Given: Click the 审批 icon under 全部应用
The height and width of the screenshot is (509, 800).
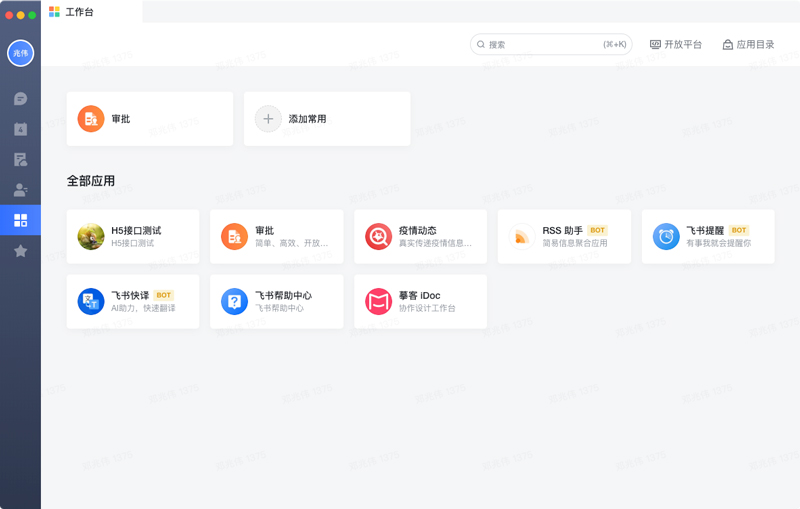Looking at the screenshot, I should pos(234,237).
